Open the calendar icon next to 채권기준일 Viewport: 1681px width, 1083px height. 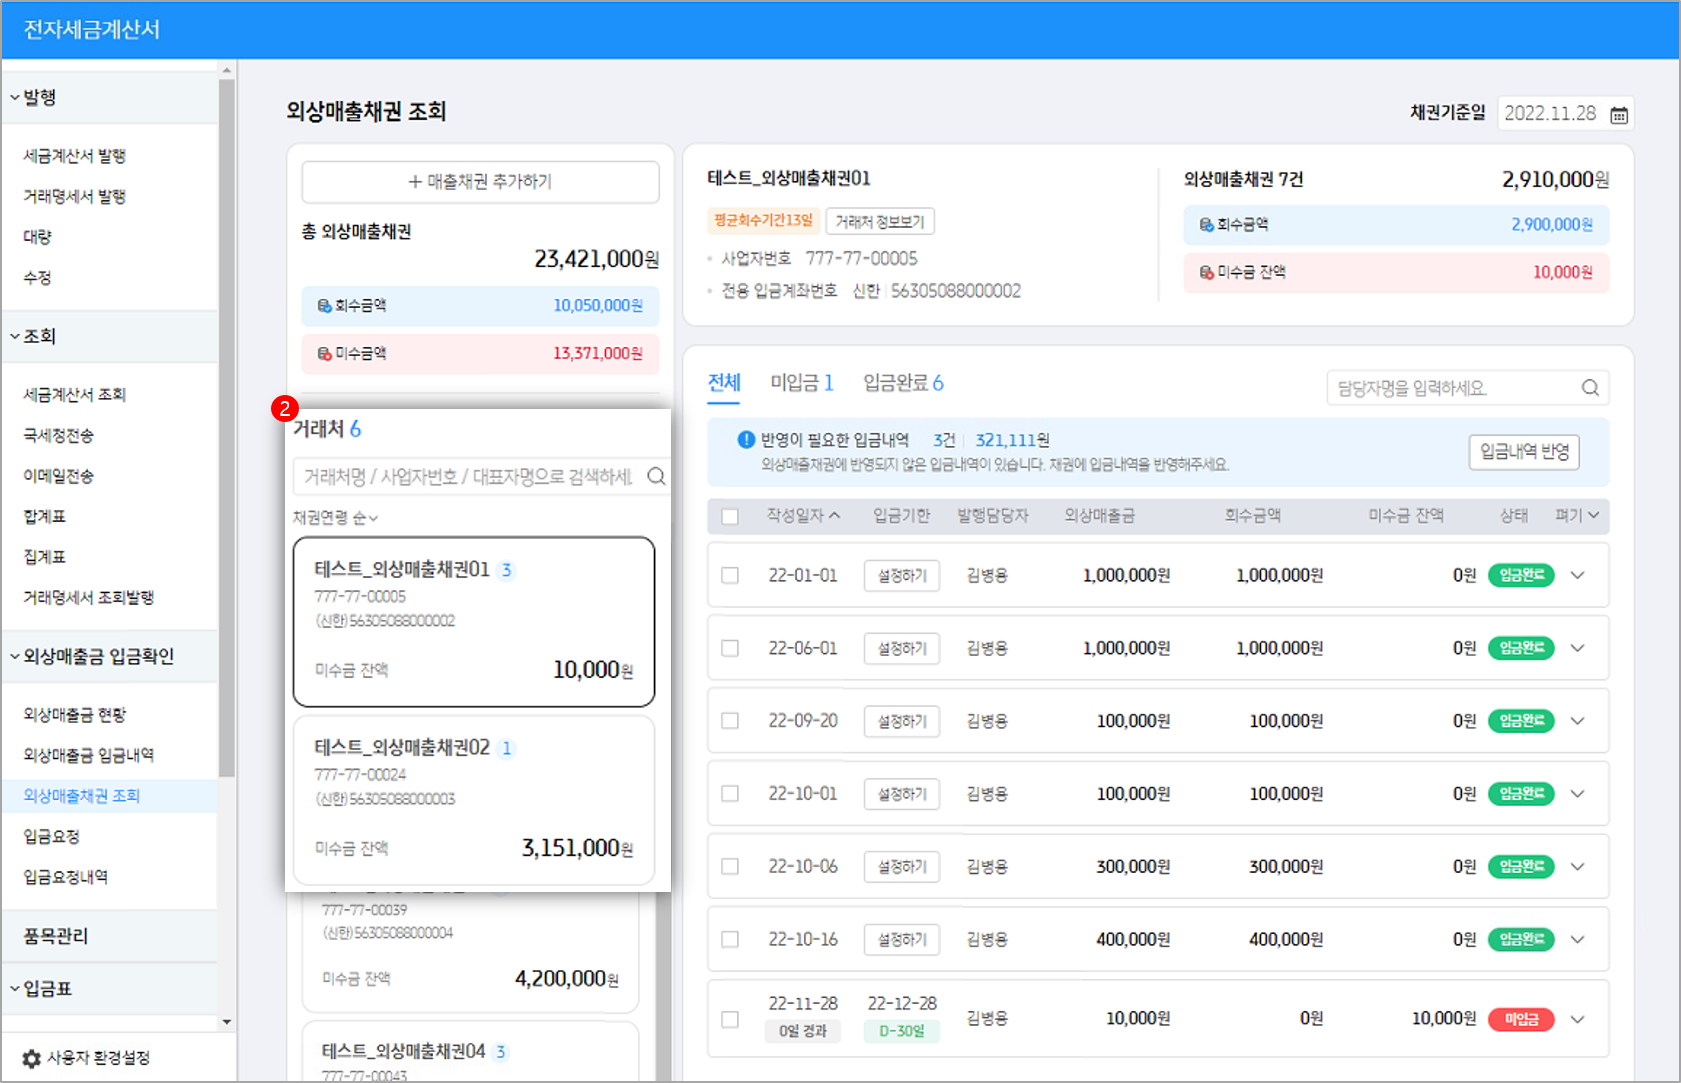tap(1618, 115)
